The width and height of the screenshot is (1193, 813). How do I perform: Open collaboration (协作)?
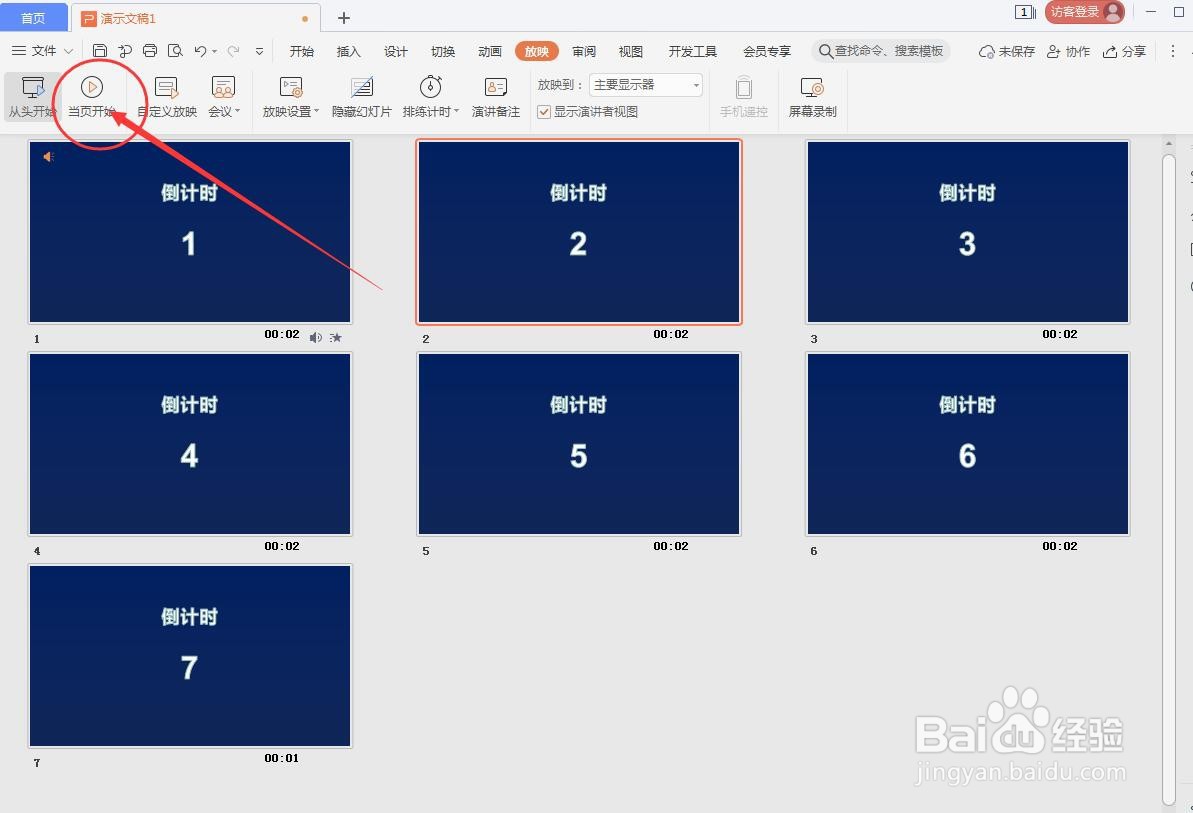click(1068, 51)
